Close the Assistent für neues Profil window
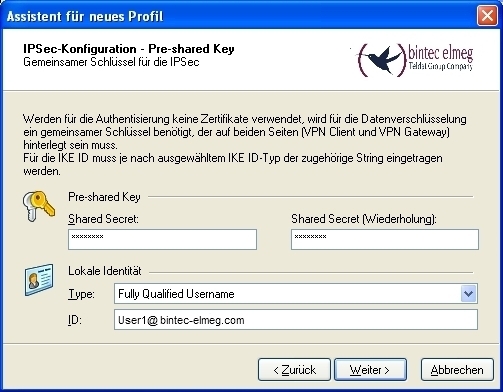Screen dimensions: 503x392 487,16
